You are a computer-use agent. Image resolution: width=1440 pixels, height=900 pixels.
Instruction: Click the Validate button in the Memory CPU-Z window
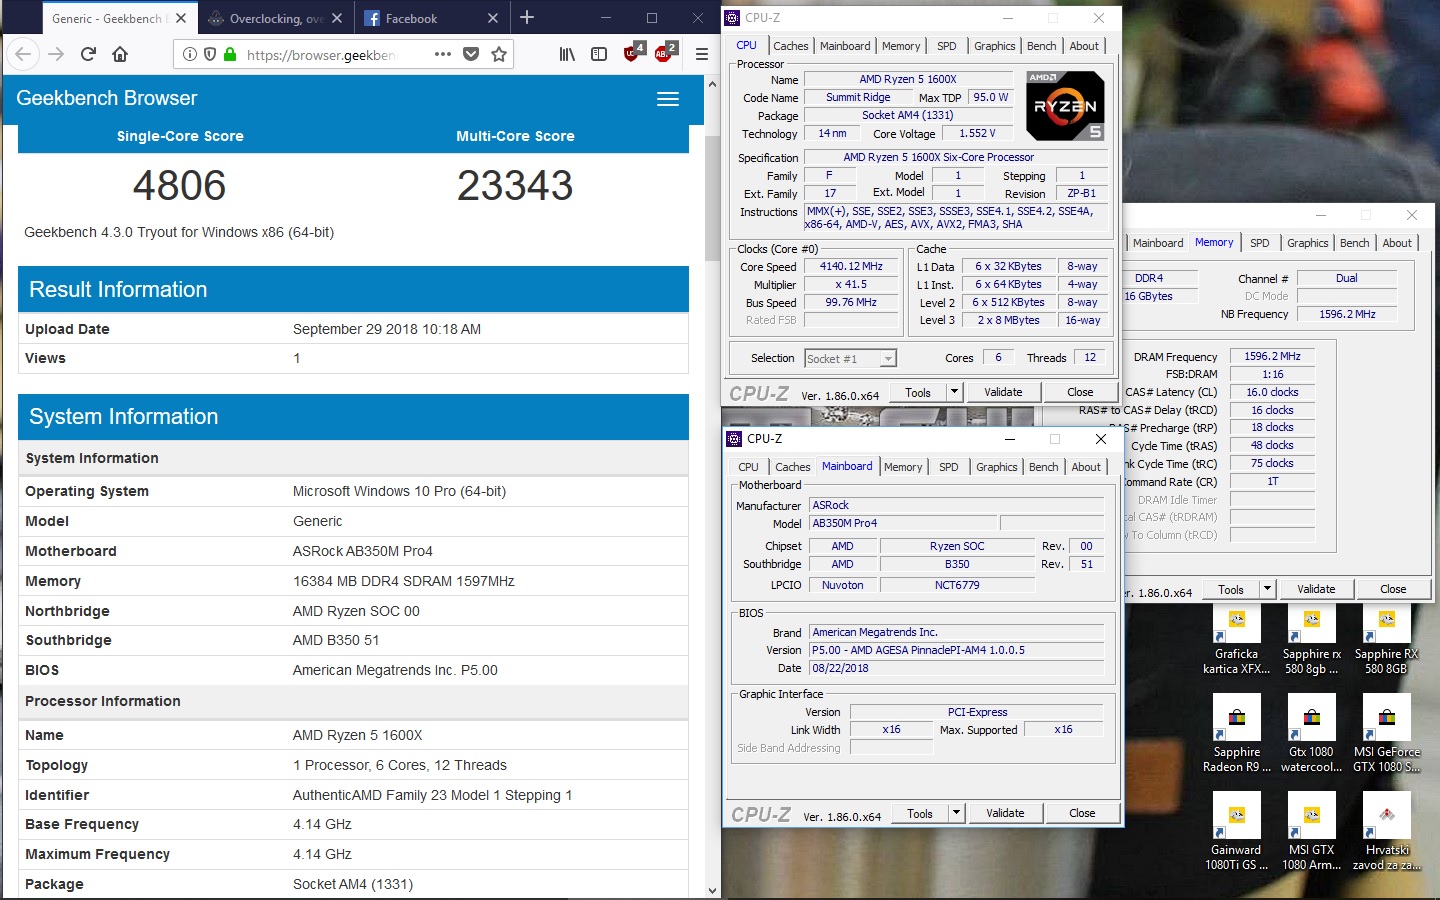1316,590
